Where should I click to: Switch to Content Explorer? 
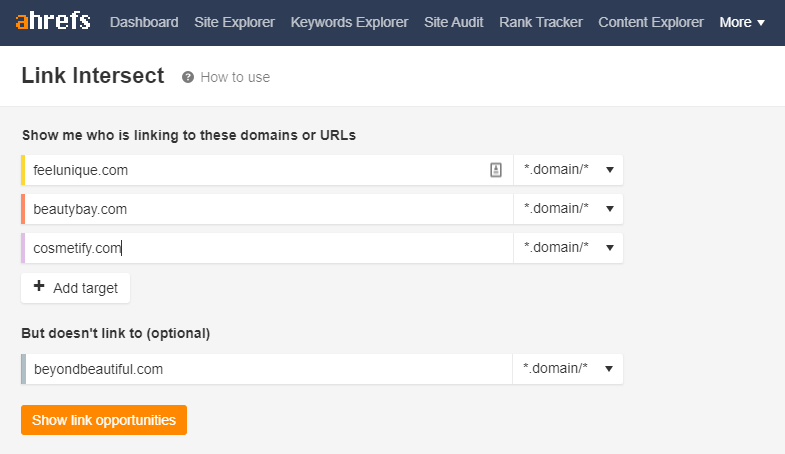pos(651,22)
